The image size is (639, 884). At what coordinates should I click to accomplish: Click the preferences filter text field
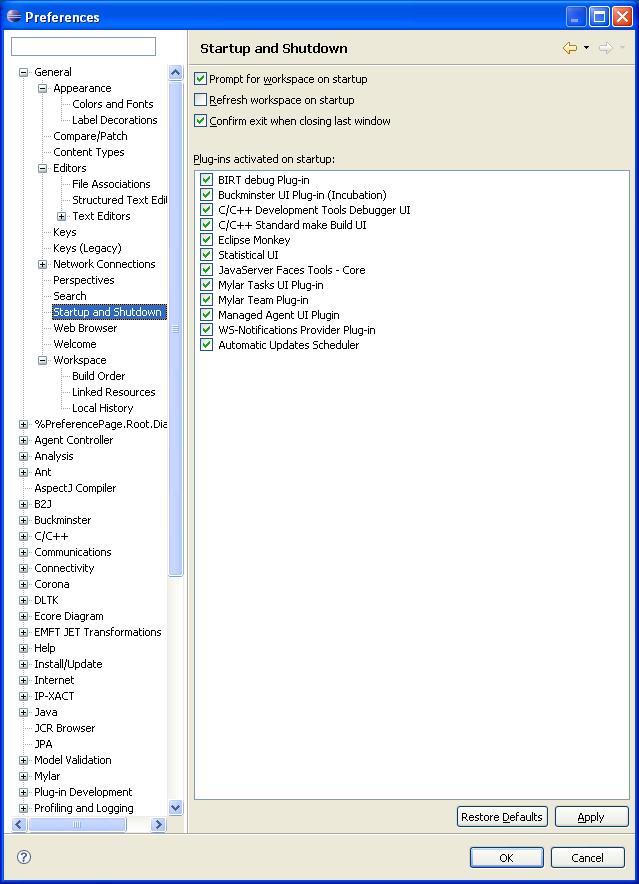[x=83, y=46]
